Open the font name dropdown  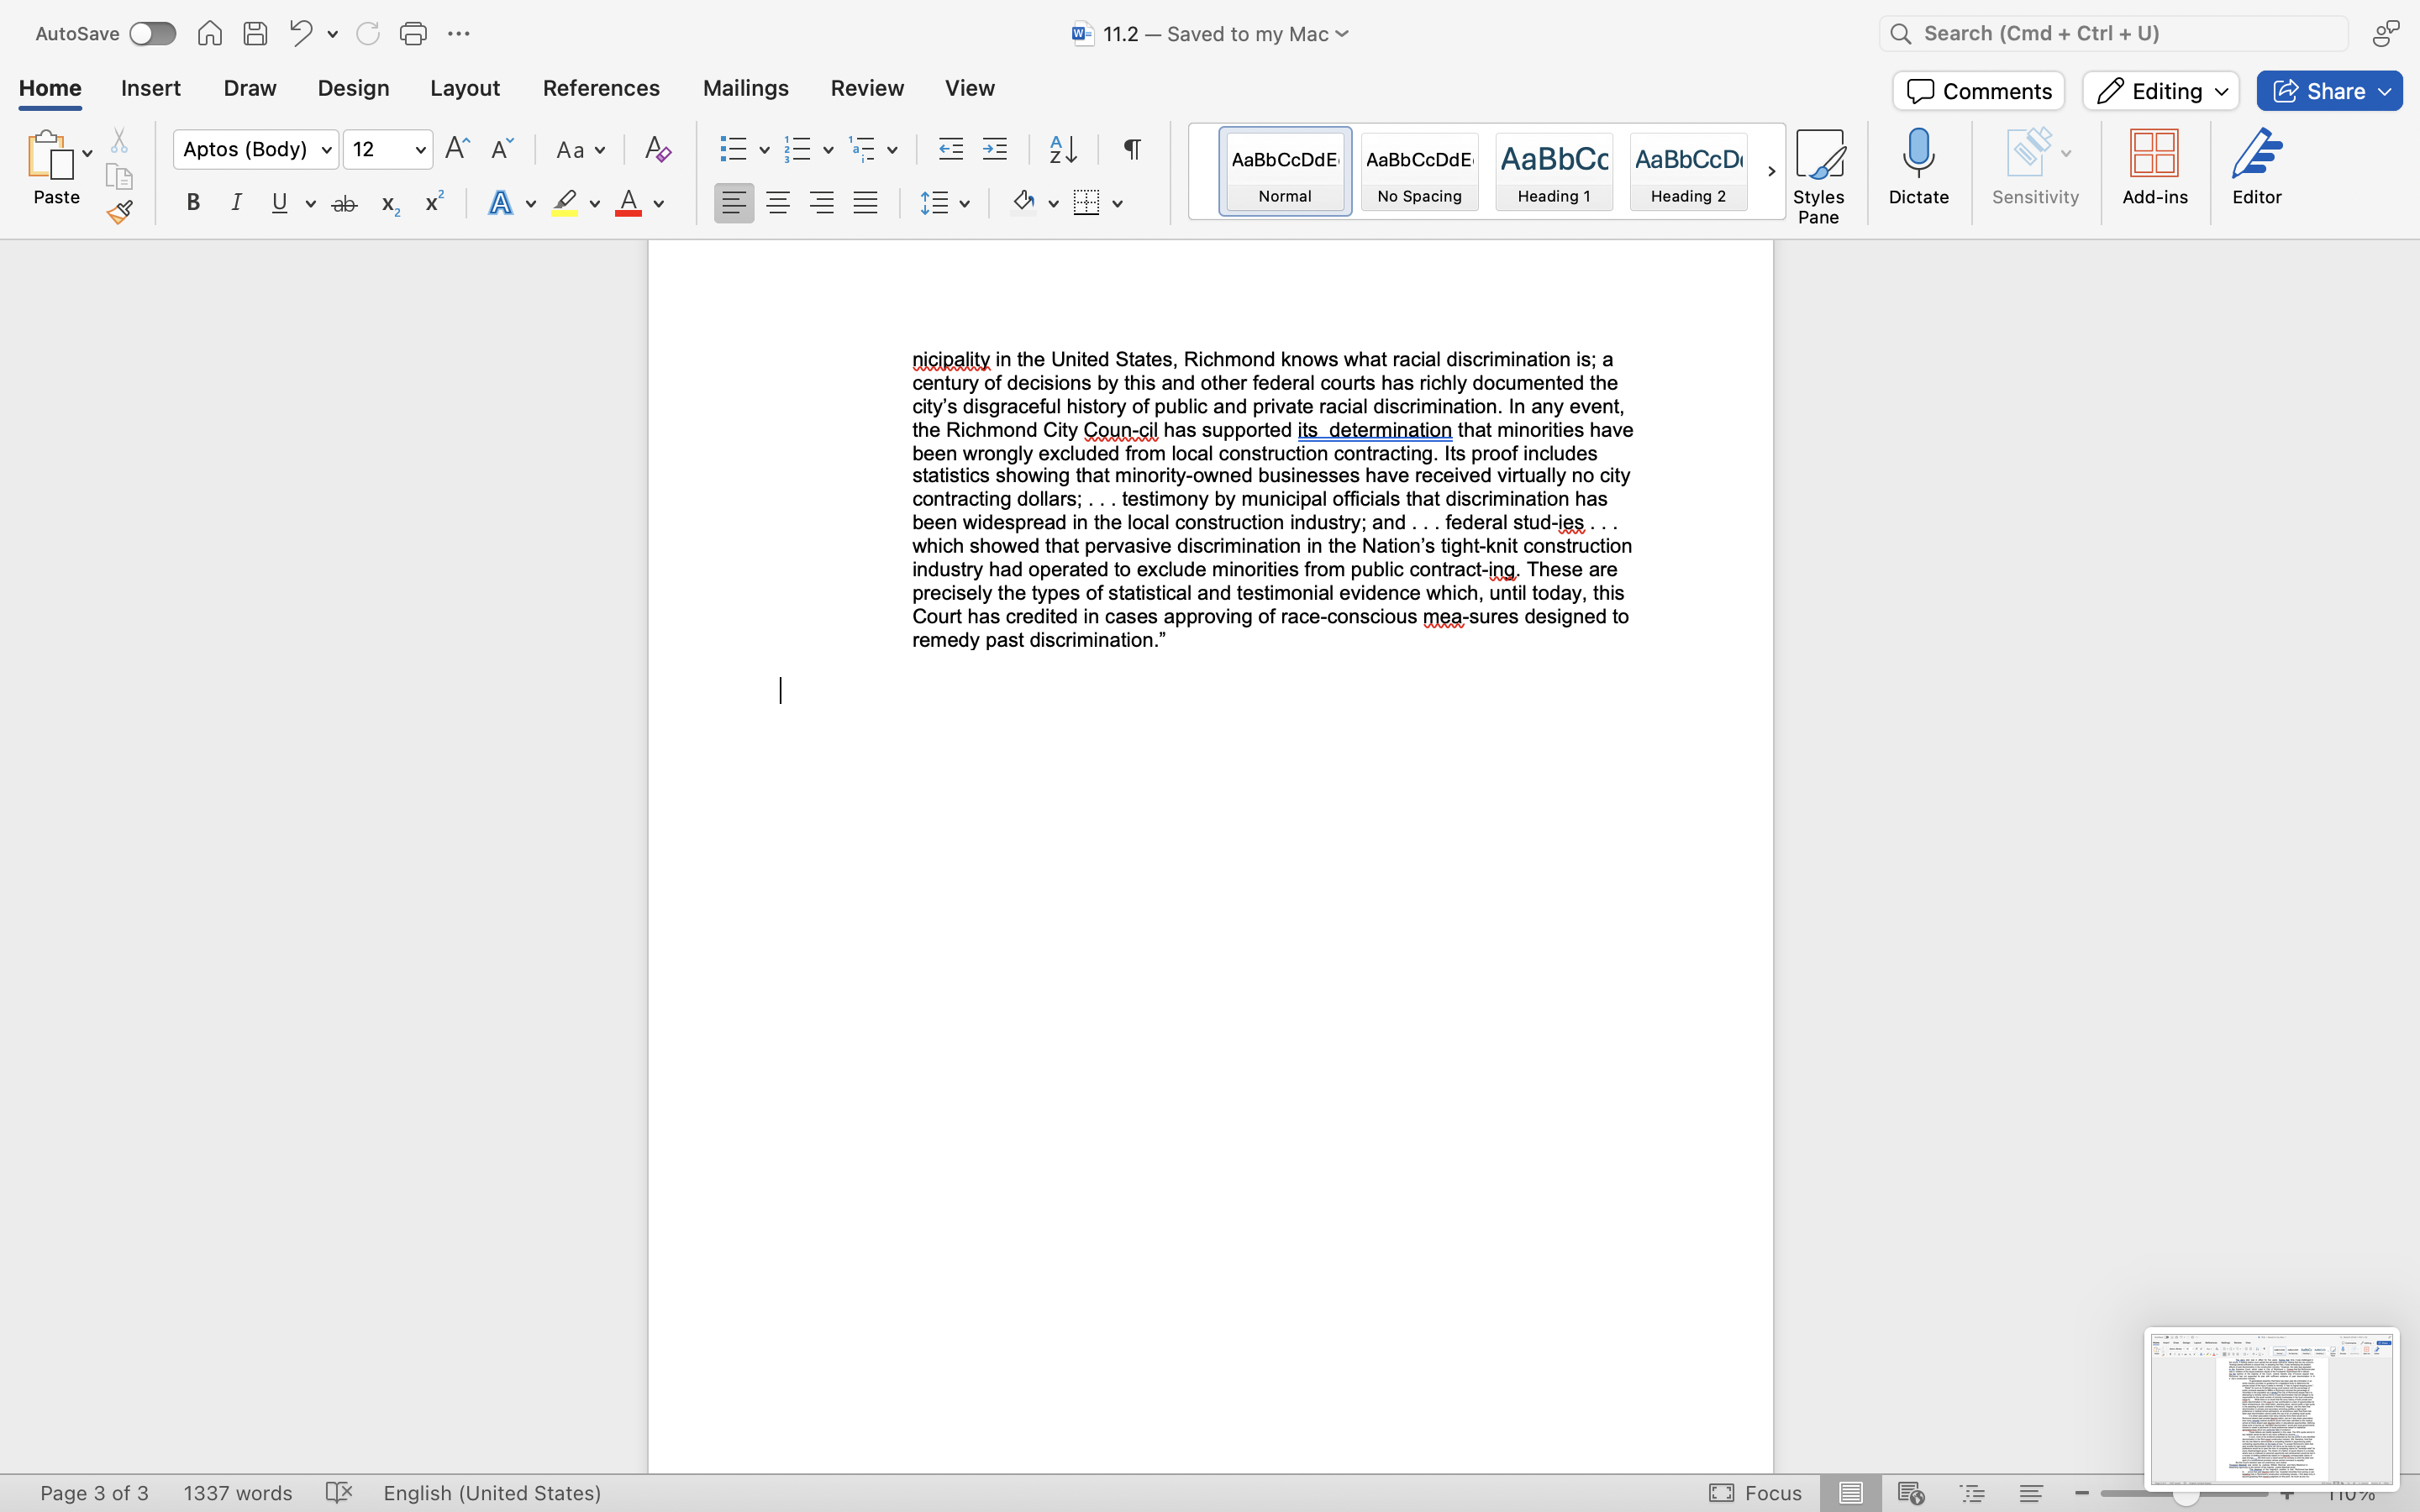[326, 150]
